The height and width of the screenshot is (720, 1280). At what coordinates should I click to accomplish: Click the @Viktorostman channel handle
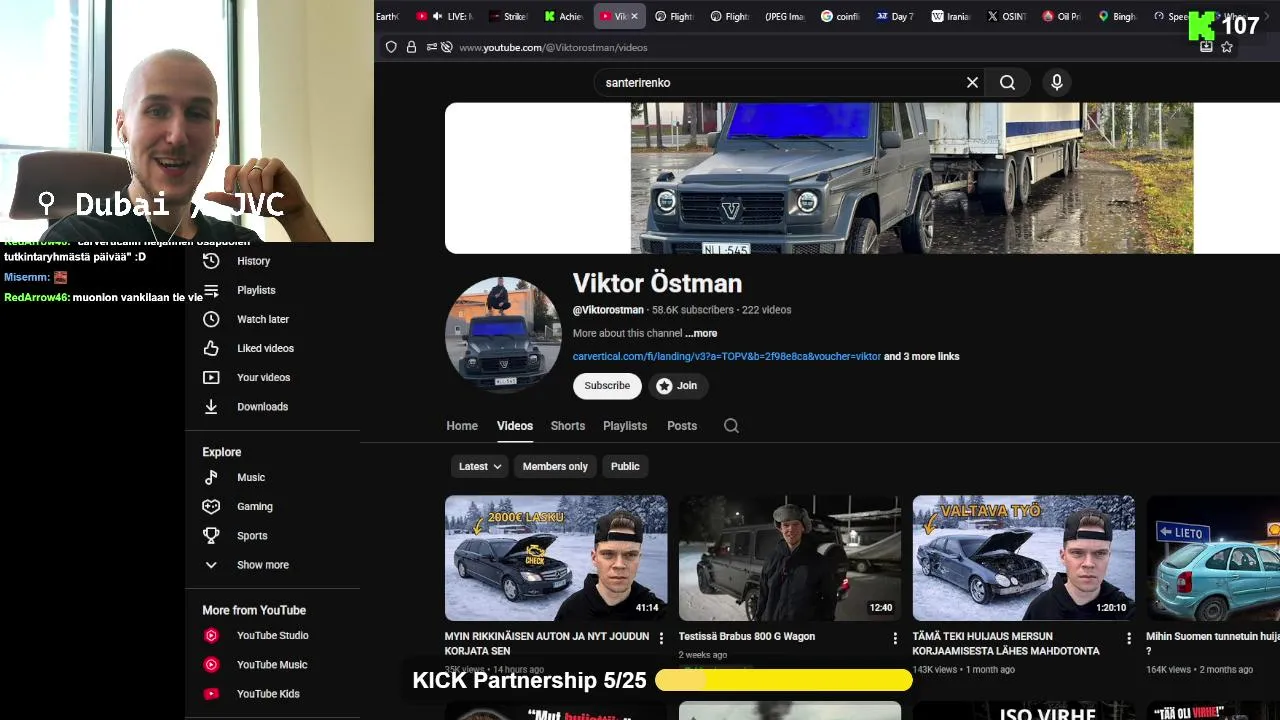coord(608,310)
